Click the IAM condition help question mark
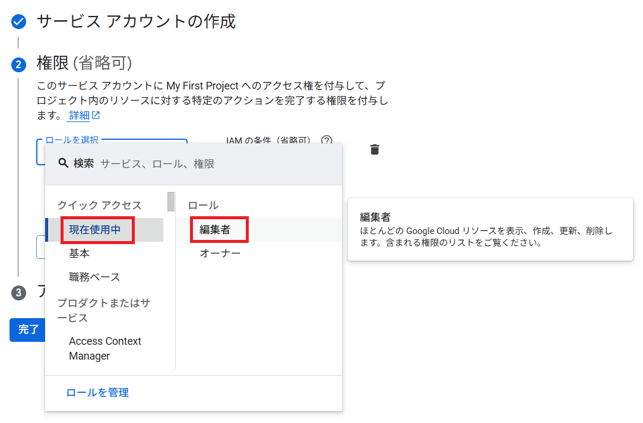 [x=326, y=142]
